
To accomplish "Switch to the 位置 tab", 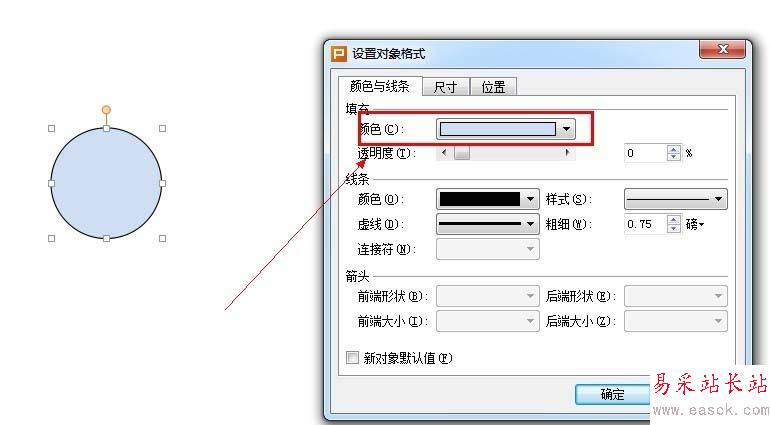I will [493, 87].
